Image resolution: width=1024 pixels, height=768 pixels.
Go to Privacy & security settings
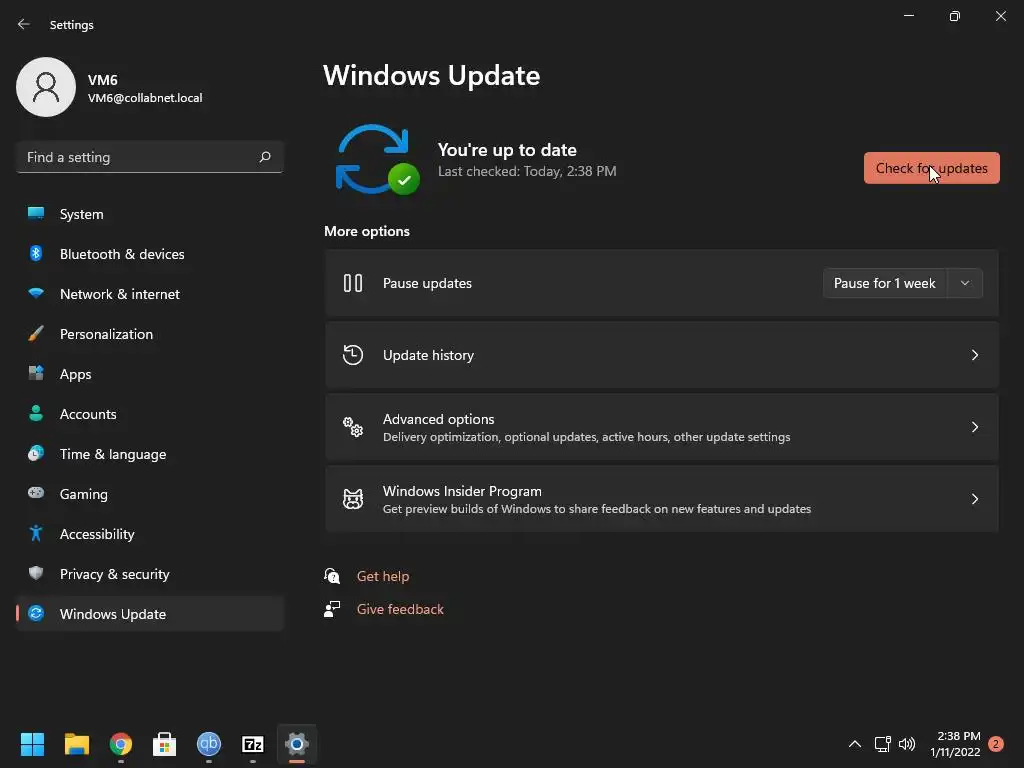150,574
